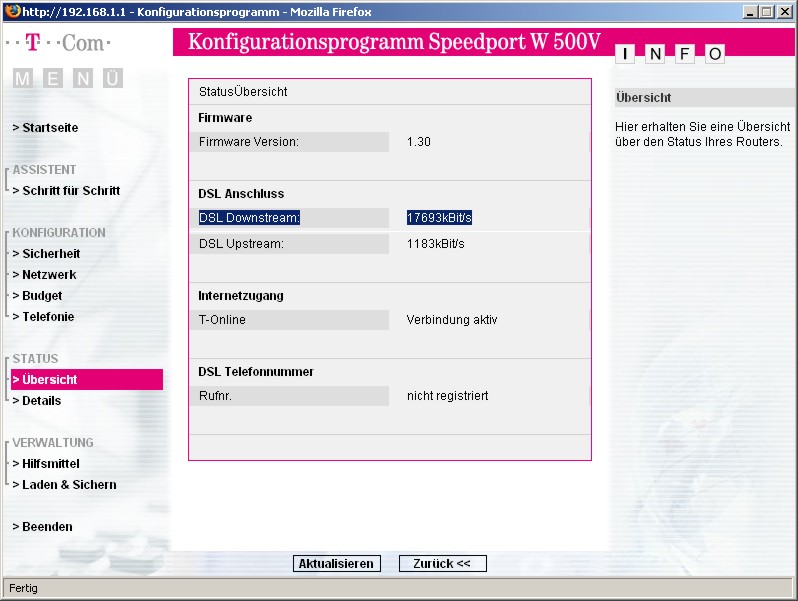Minimize the Firefox window
Viewport: 798px width, 601px height.
click(x=750, y=11)
